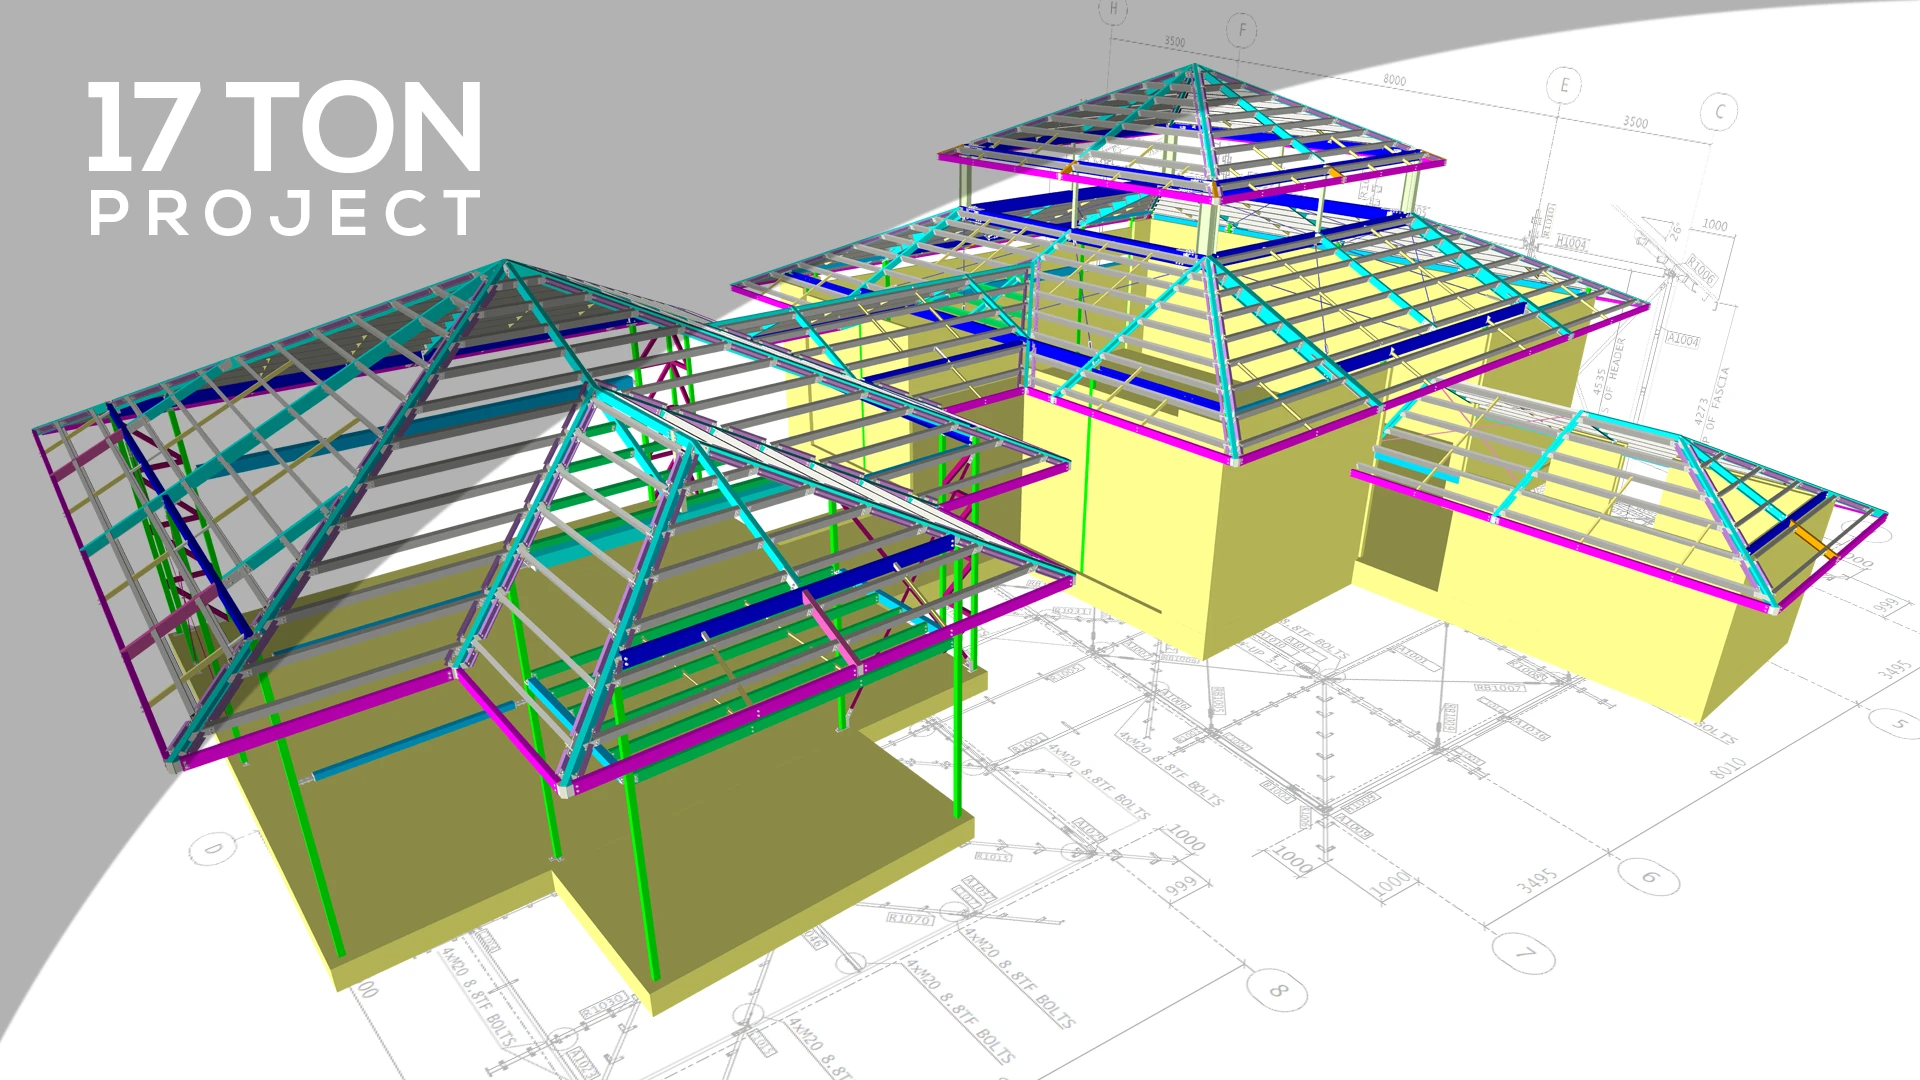The width and height of the screenshot is (1920, 1080).
Task: Click the 8010 dimension text
Action: click(1727, 768)
